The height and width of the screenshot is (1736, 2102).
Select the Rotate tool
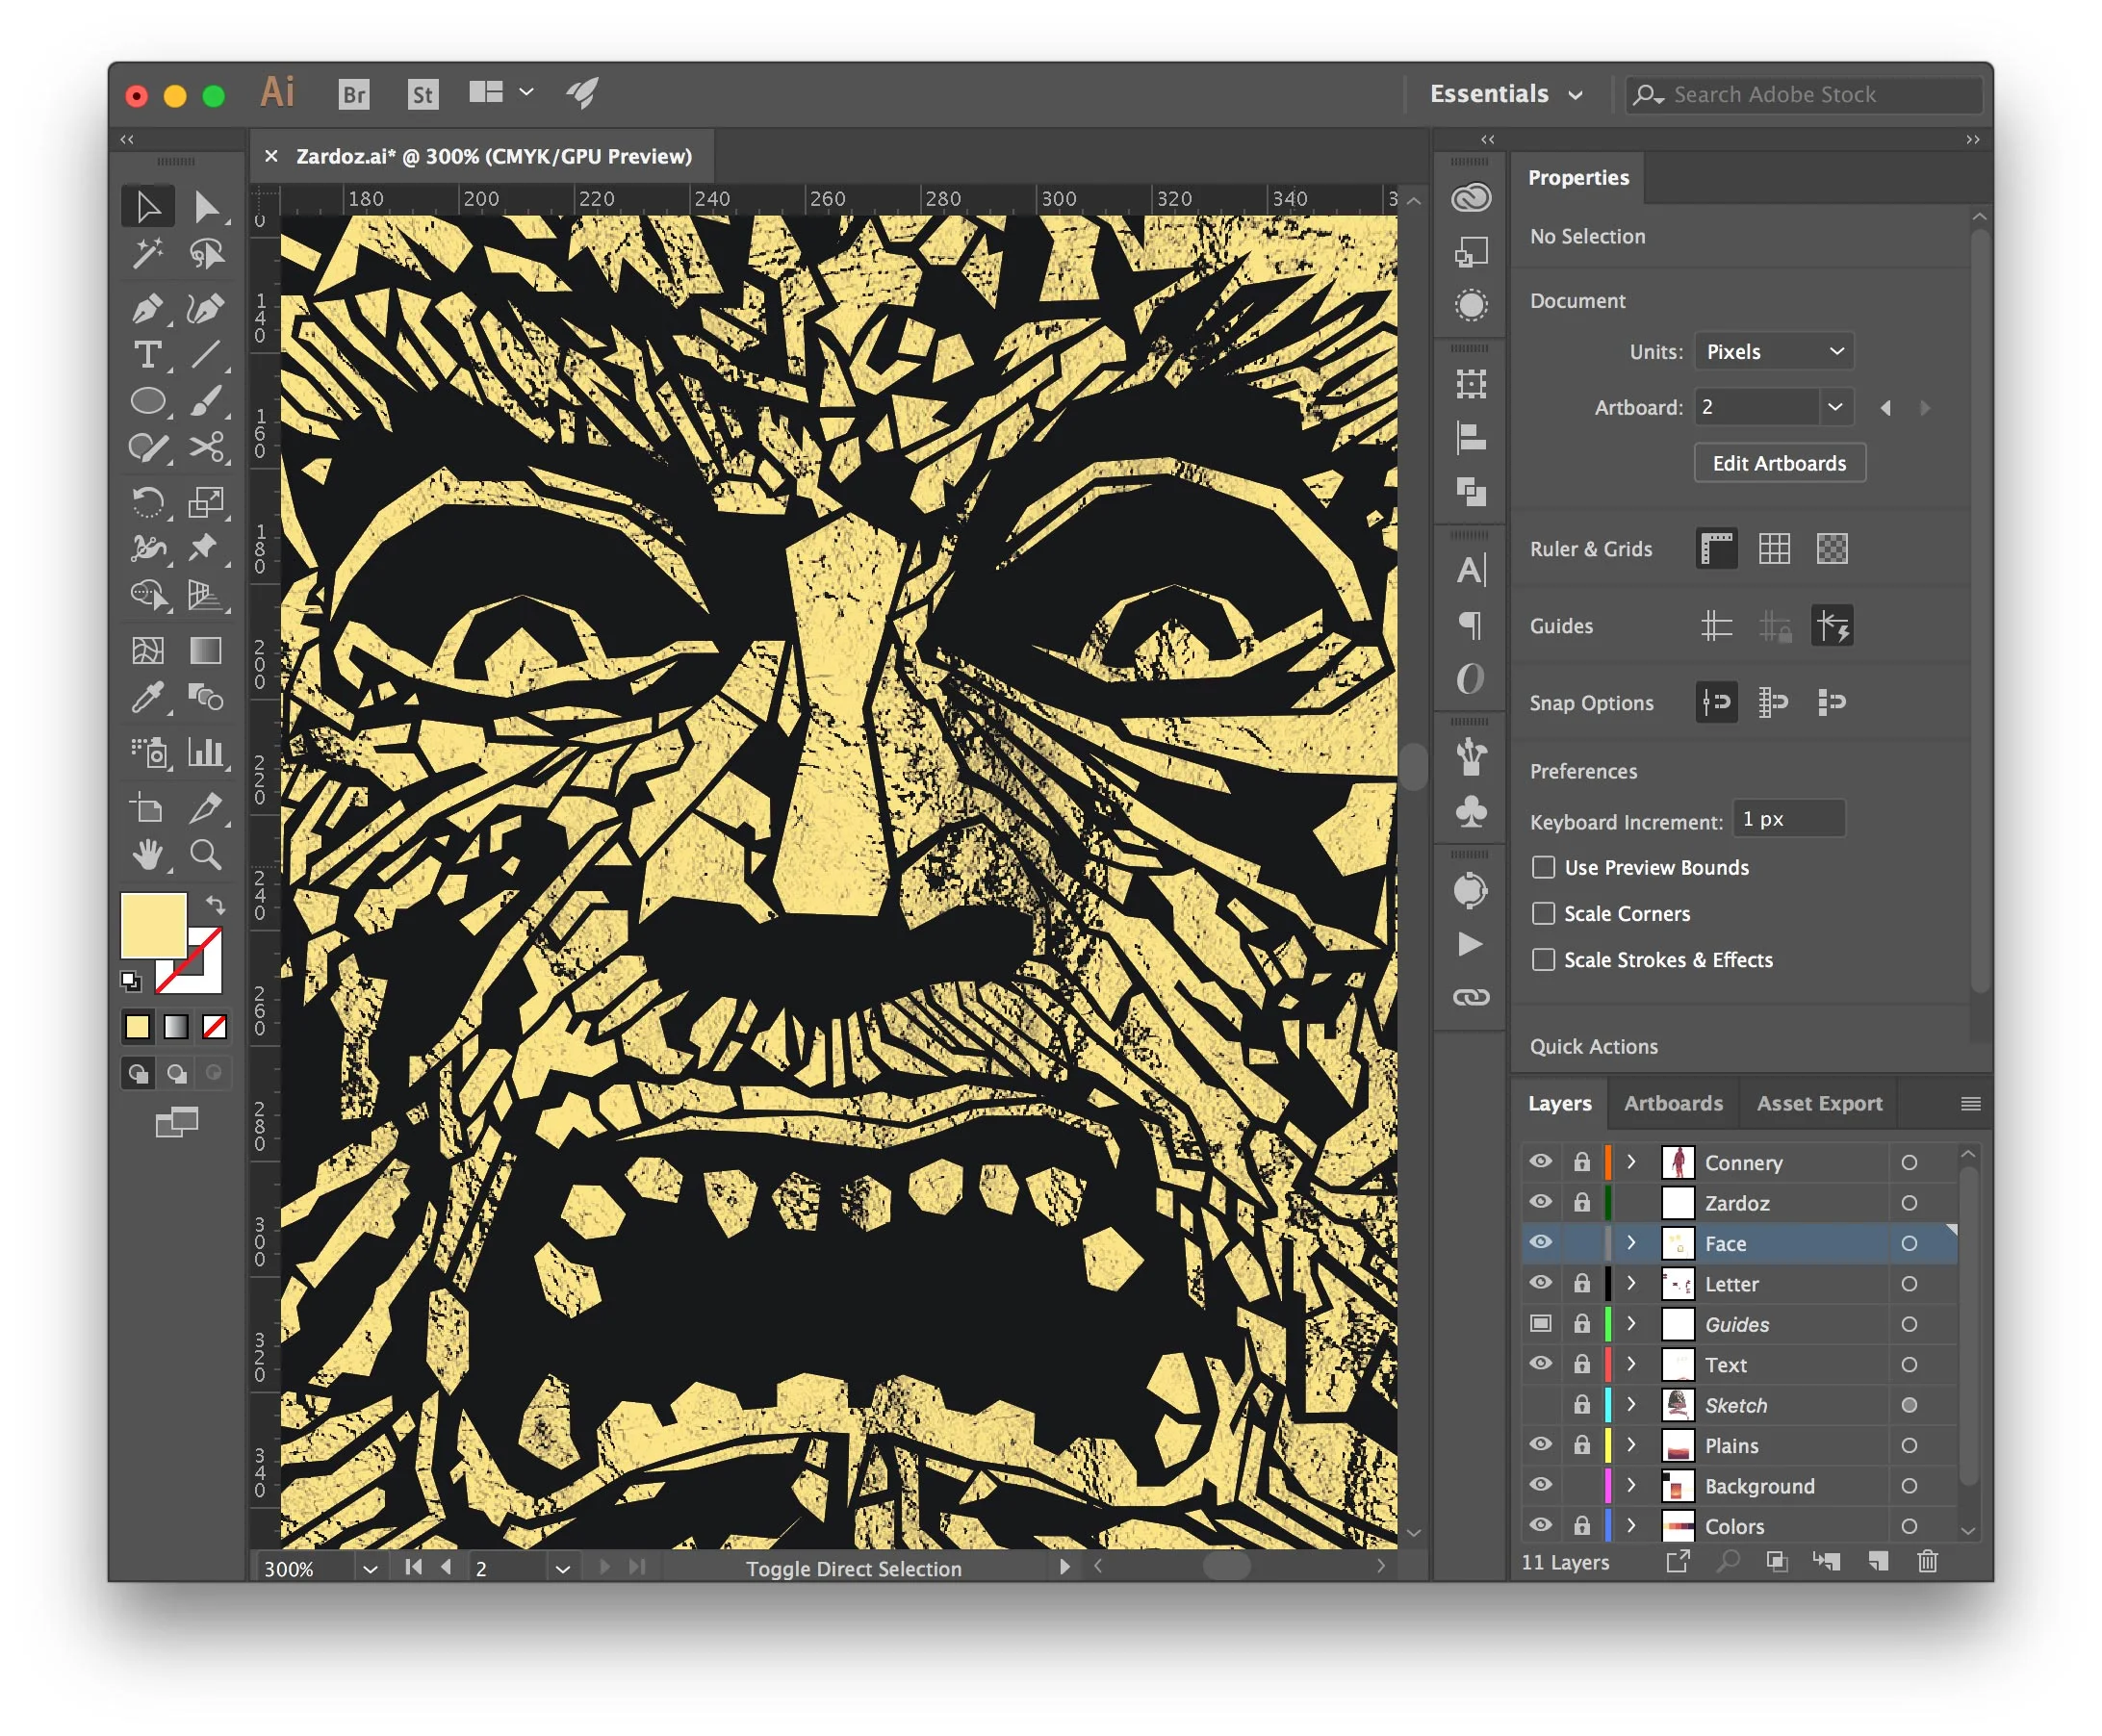point(148,501)
